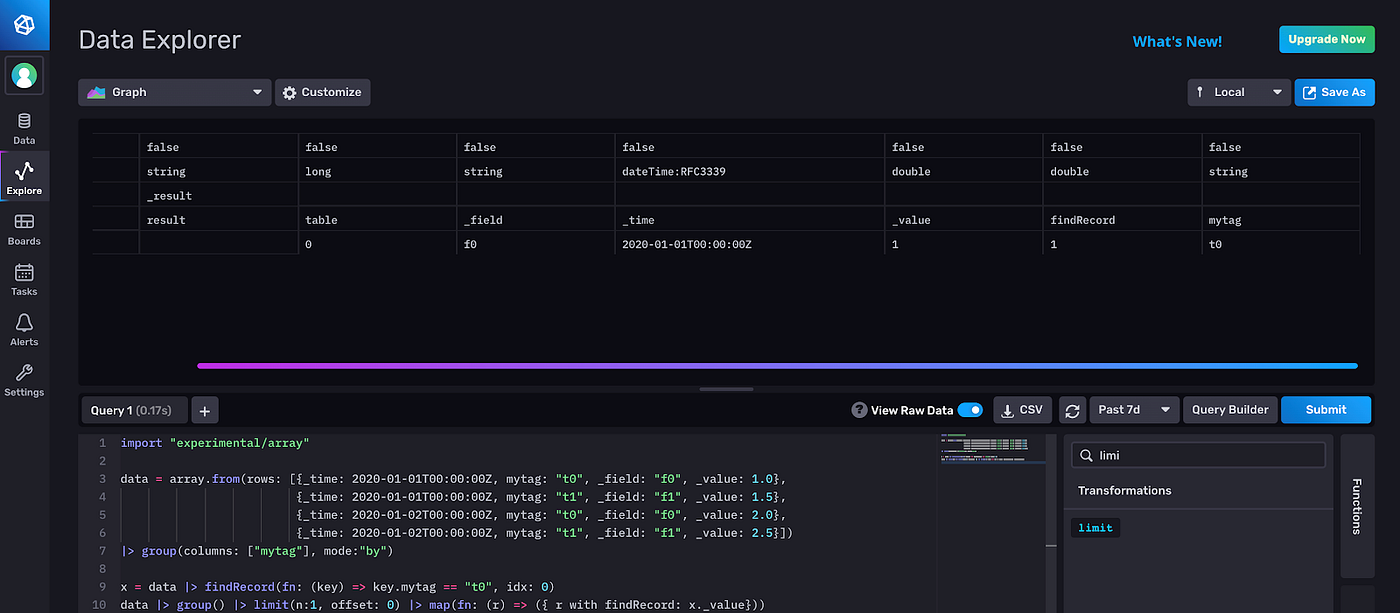
Task: Click the InfluxDB logo at top left
Action: [23, 23]
